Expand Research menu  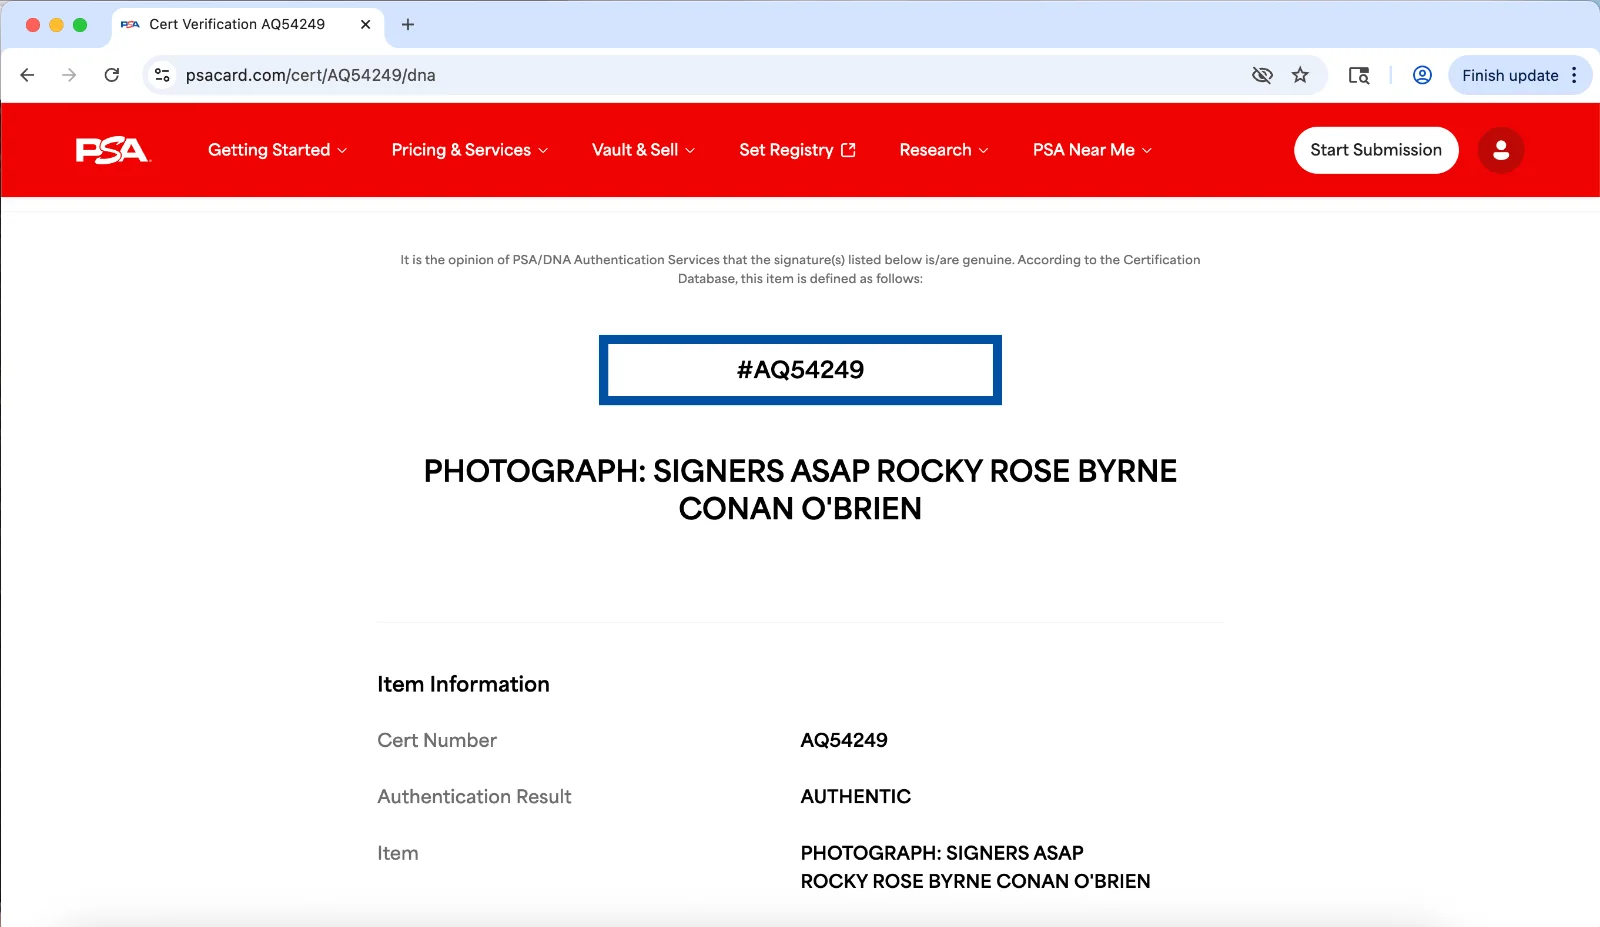(x=944, y=150)
